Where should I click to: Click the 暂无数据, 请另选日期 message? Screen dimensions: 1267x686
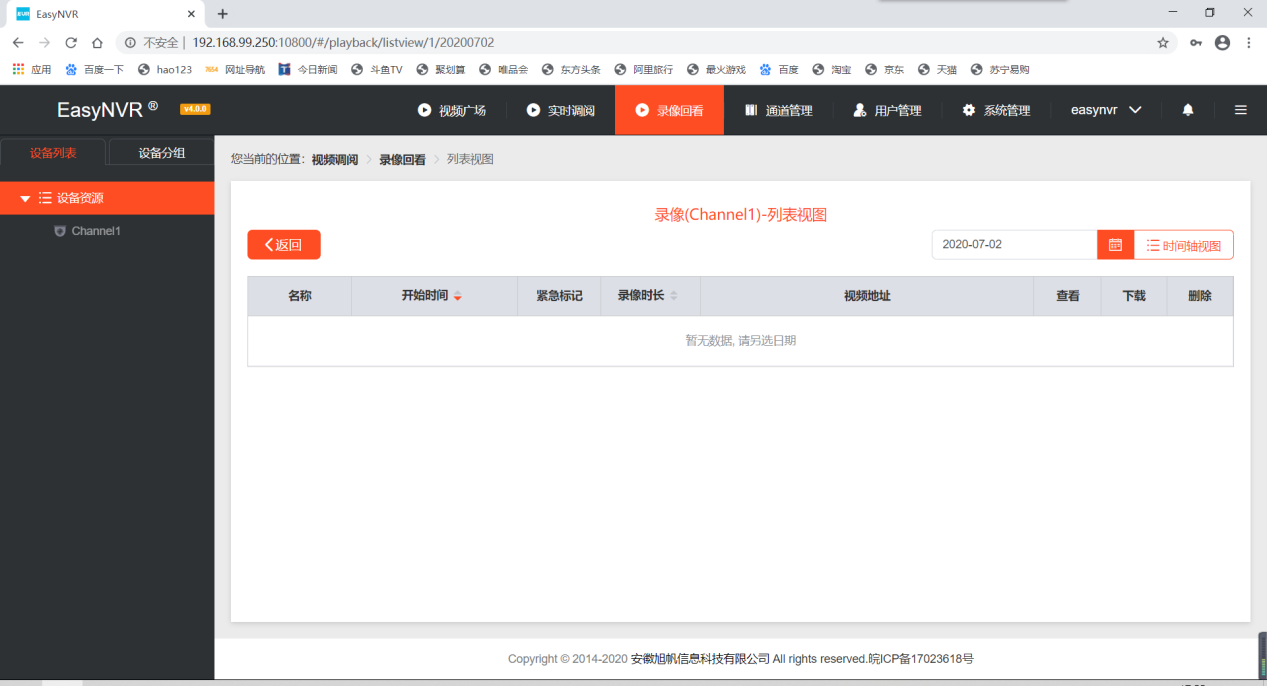point(740,341)
